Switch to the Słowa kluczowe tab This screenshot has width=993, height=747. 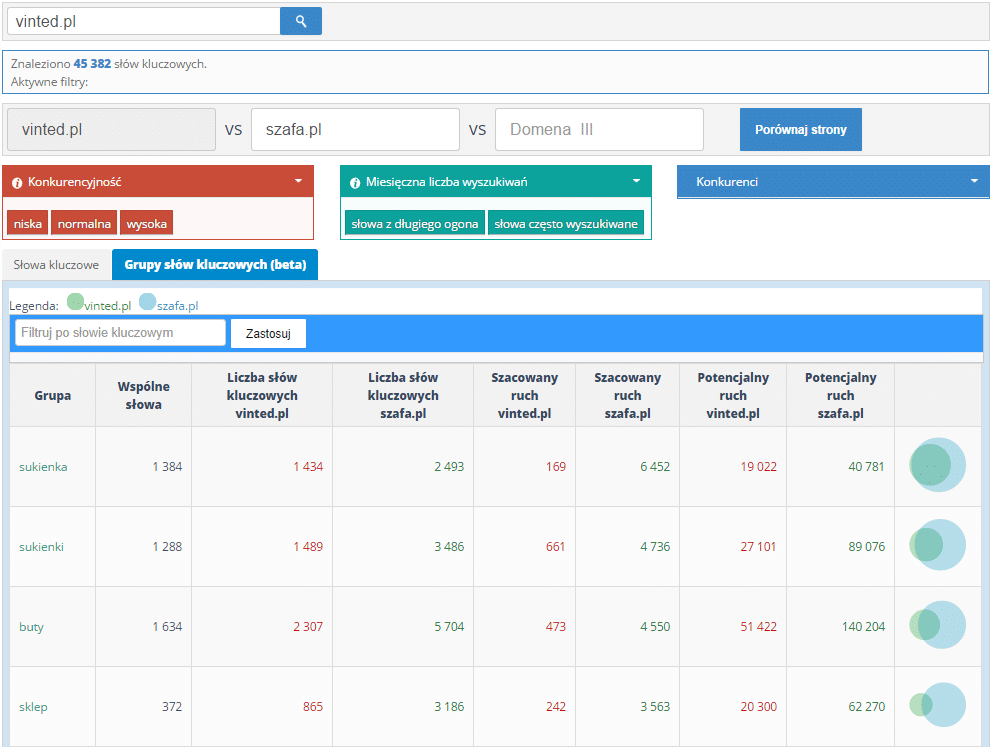click(56, 265)
